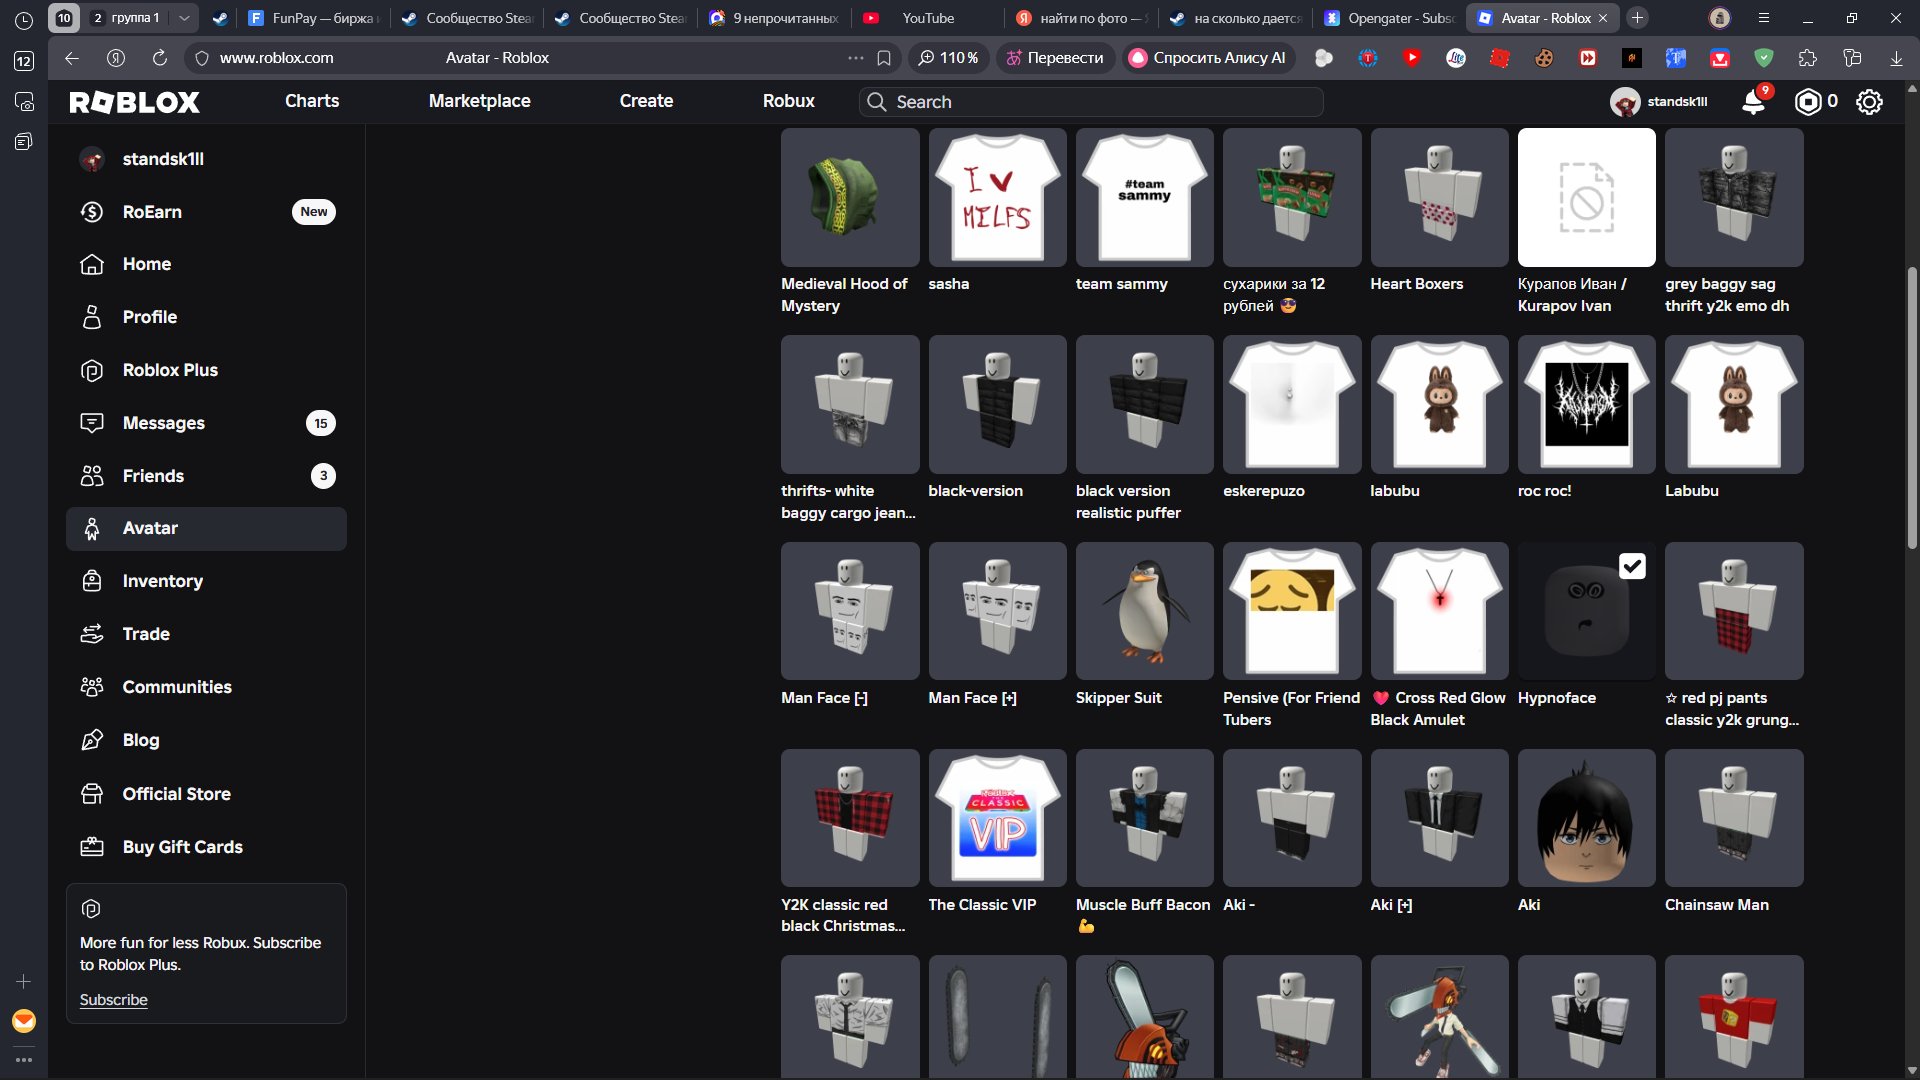Open Charts in the top navigation

pos(312,101)
